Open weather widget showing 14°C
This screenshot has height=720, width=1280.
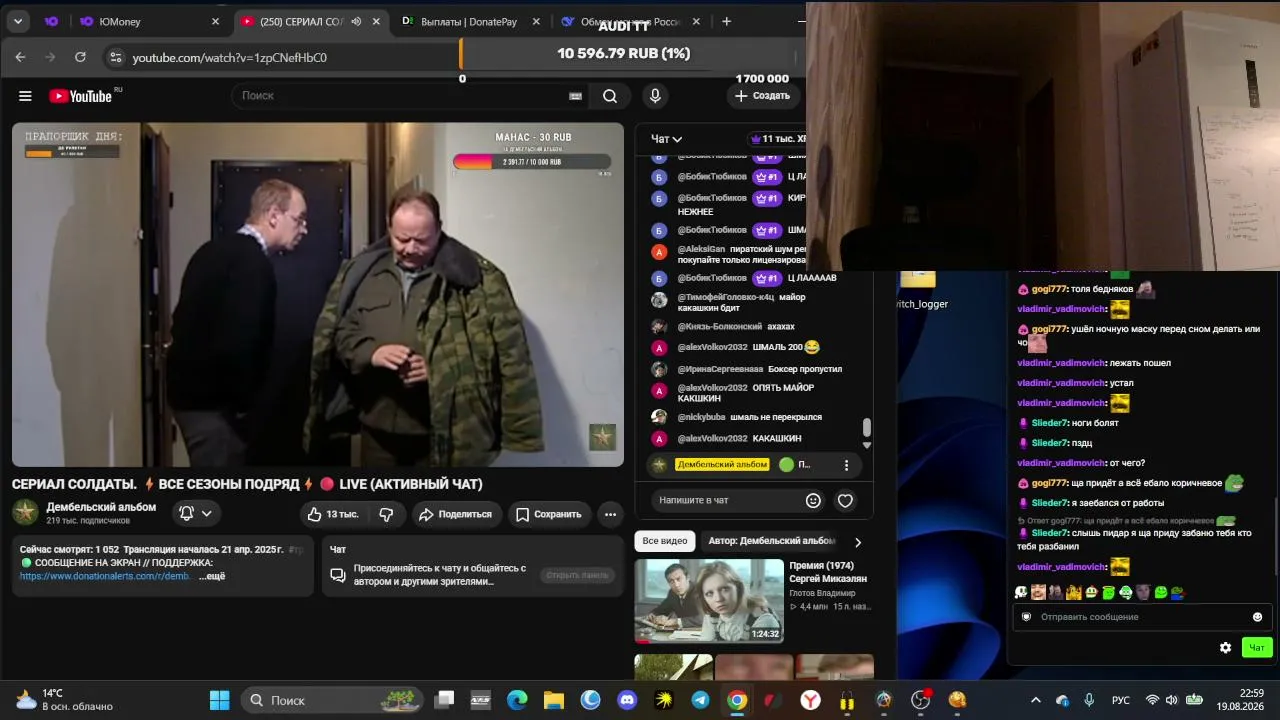(x=64, y=700)
